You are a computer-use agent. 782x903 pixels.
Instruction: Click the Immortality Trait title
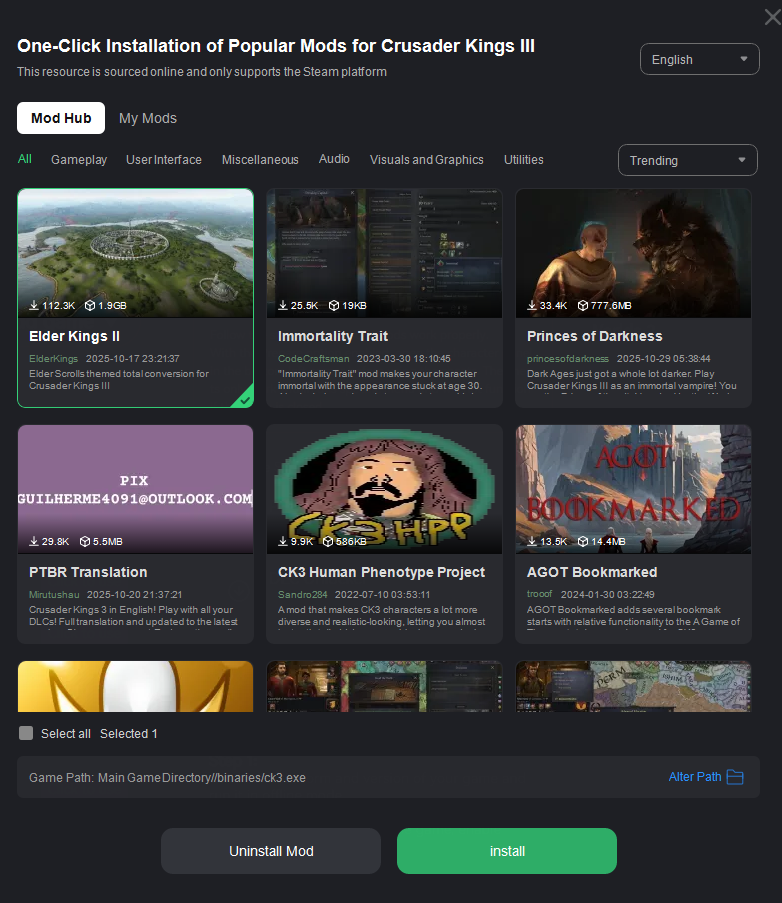click(x=333, y=336)
